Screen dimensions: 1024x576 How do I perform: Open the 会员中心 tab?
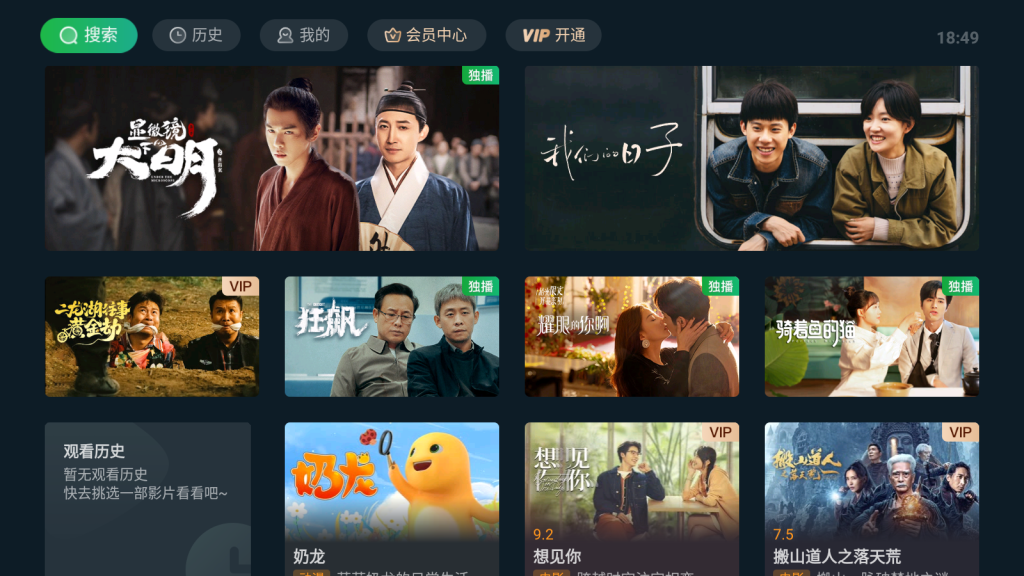click(x=426, y=35)
